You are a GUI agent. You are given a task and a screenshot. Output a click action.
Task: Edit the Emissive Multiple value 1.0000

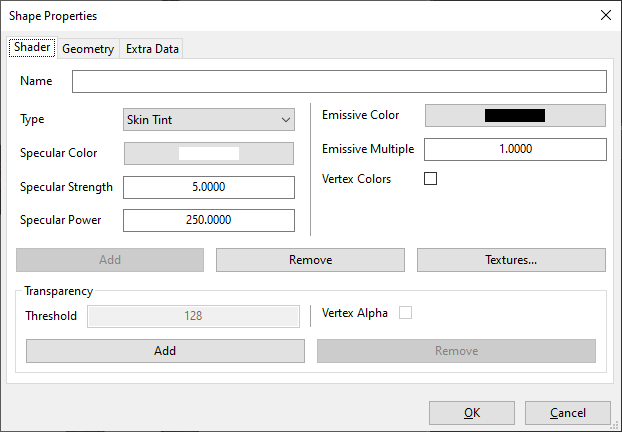tap(515, 149)
